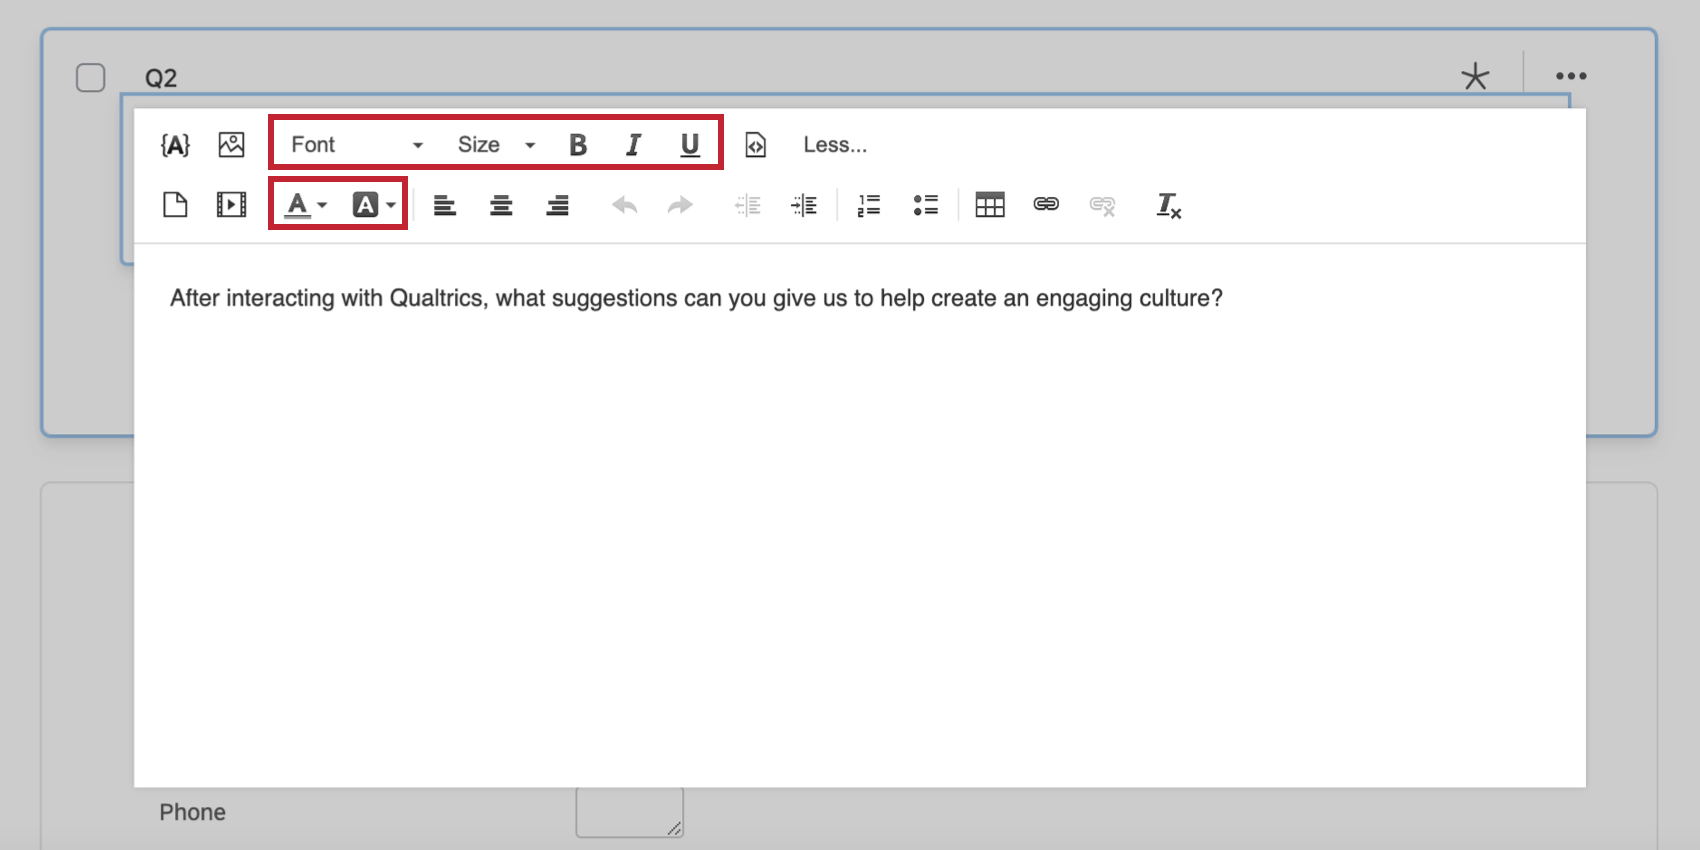Open the Font dropdown
The image size is (1700, 850).
357,145
